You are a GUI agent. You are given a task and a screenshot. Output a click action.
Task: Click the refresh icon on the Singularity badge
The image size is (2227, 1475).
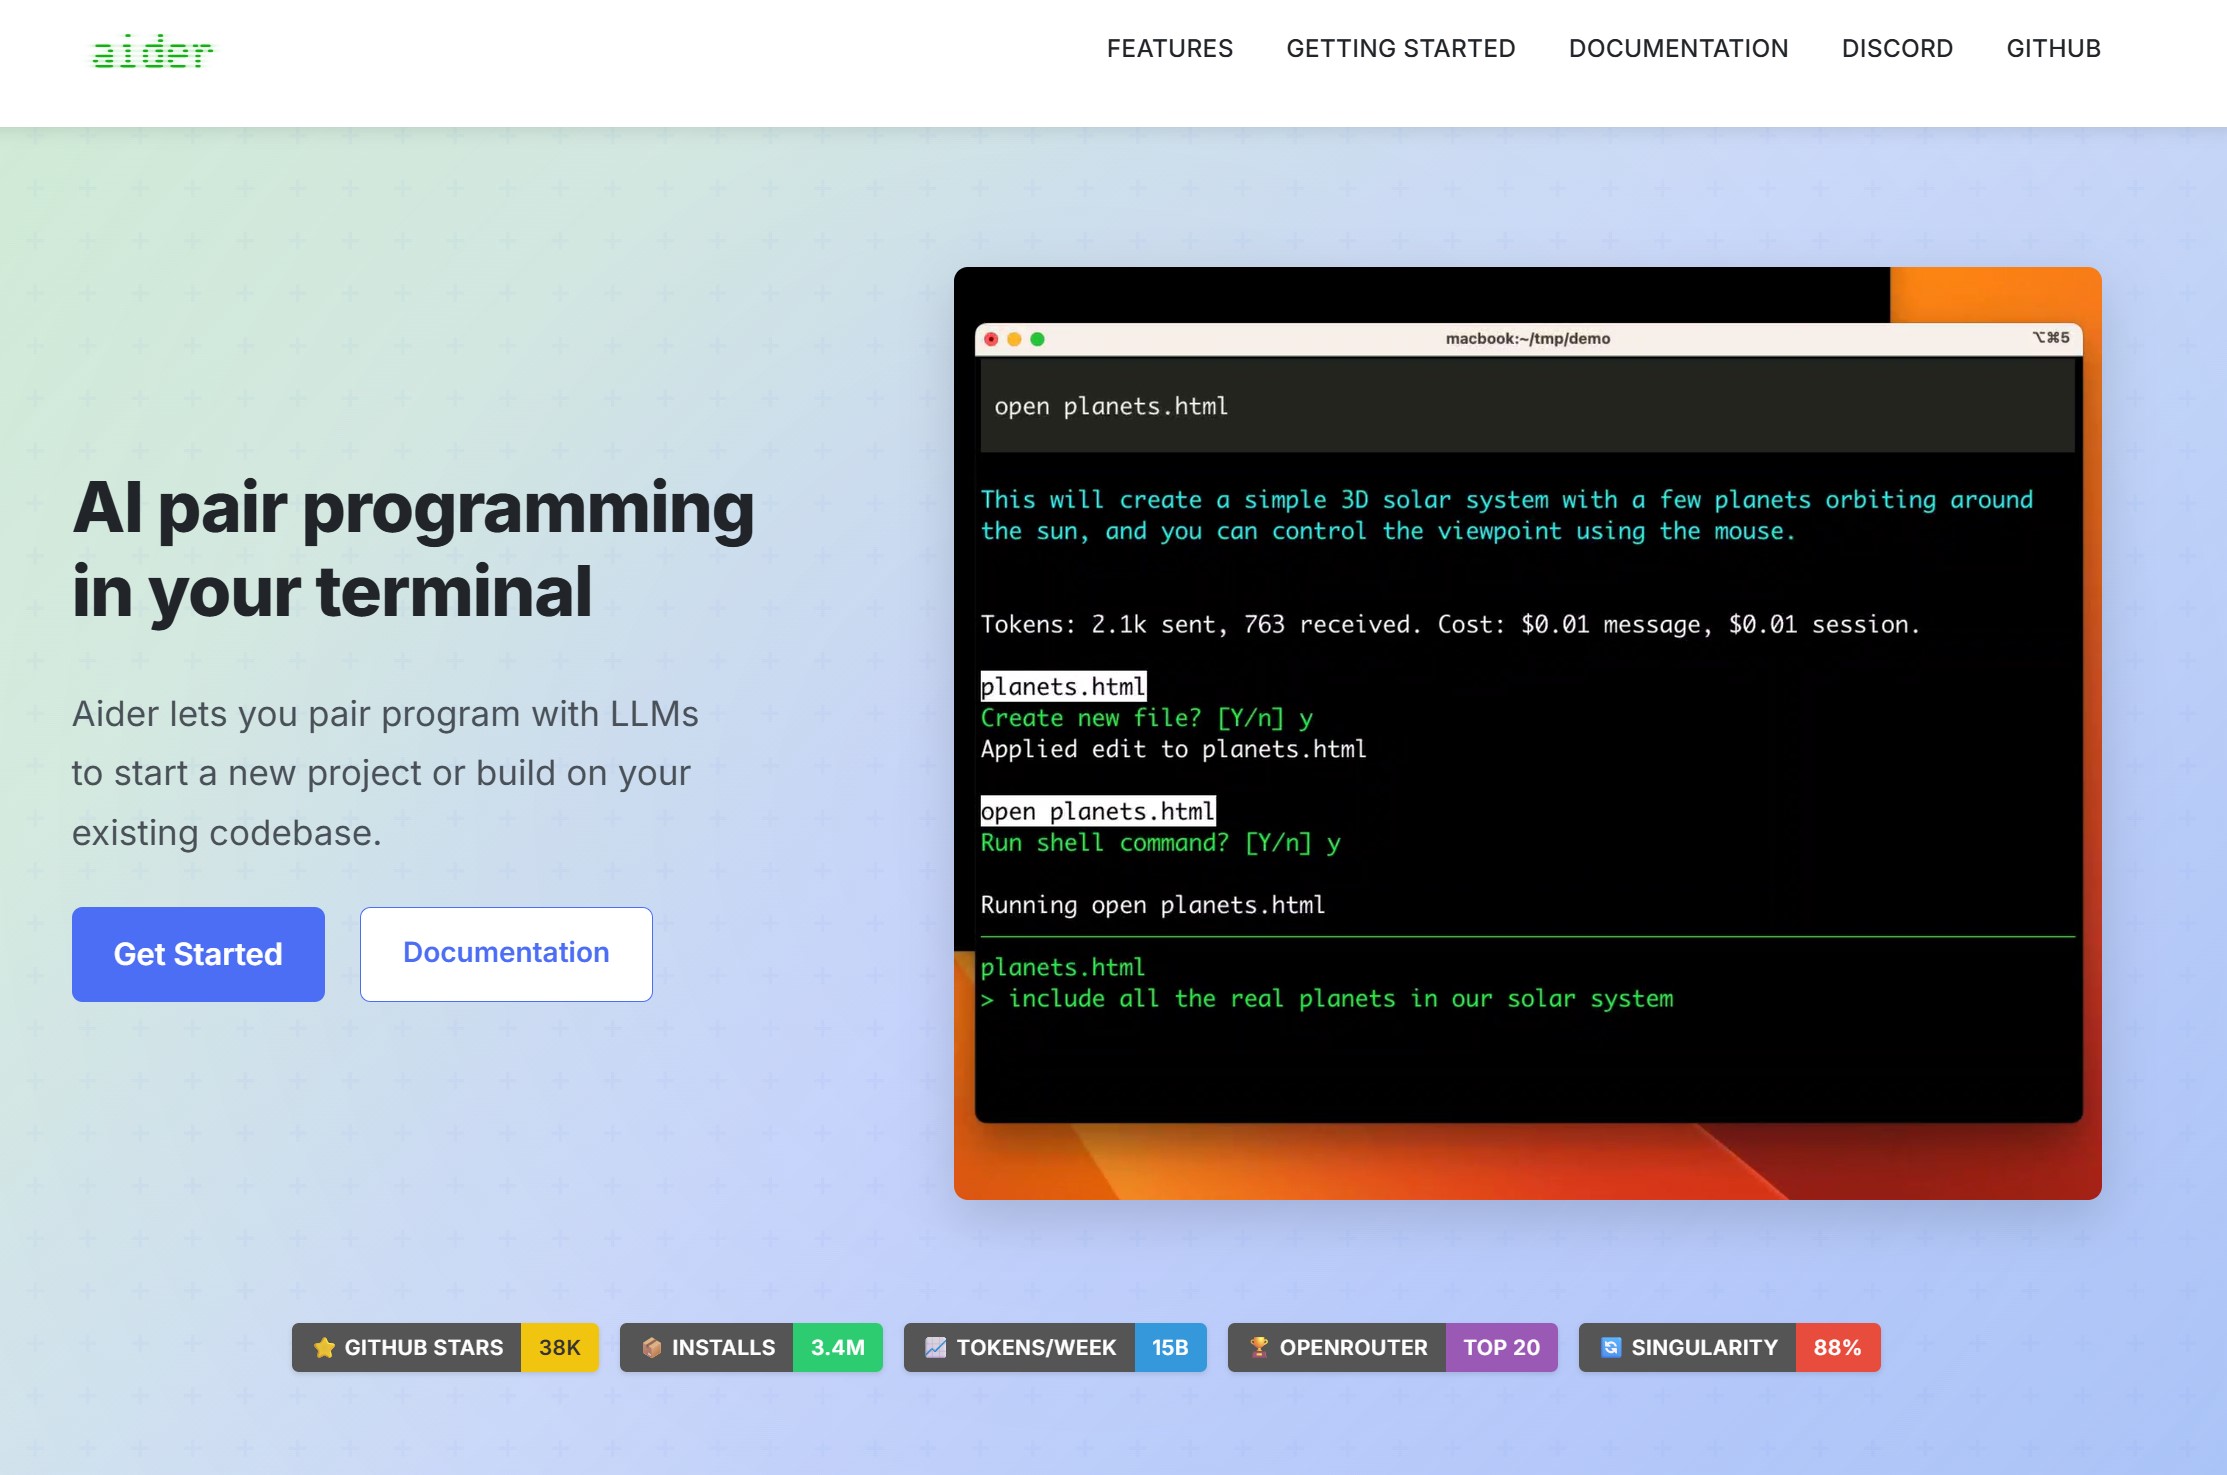pyautogui.click(x=1610, y=1348)
